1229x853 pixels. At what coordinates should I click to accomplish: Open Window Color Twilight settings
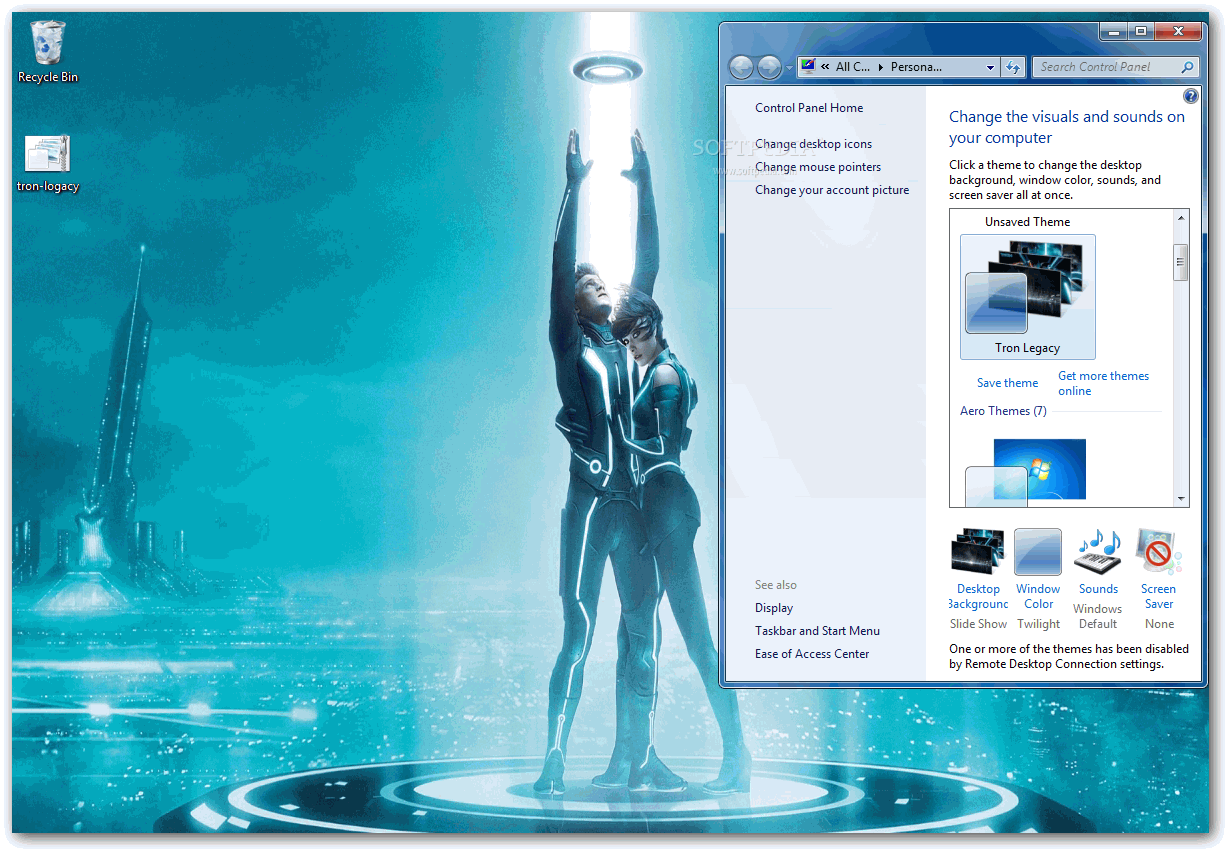(x=1038, y=580)
